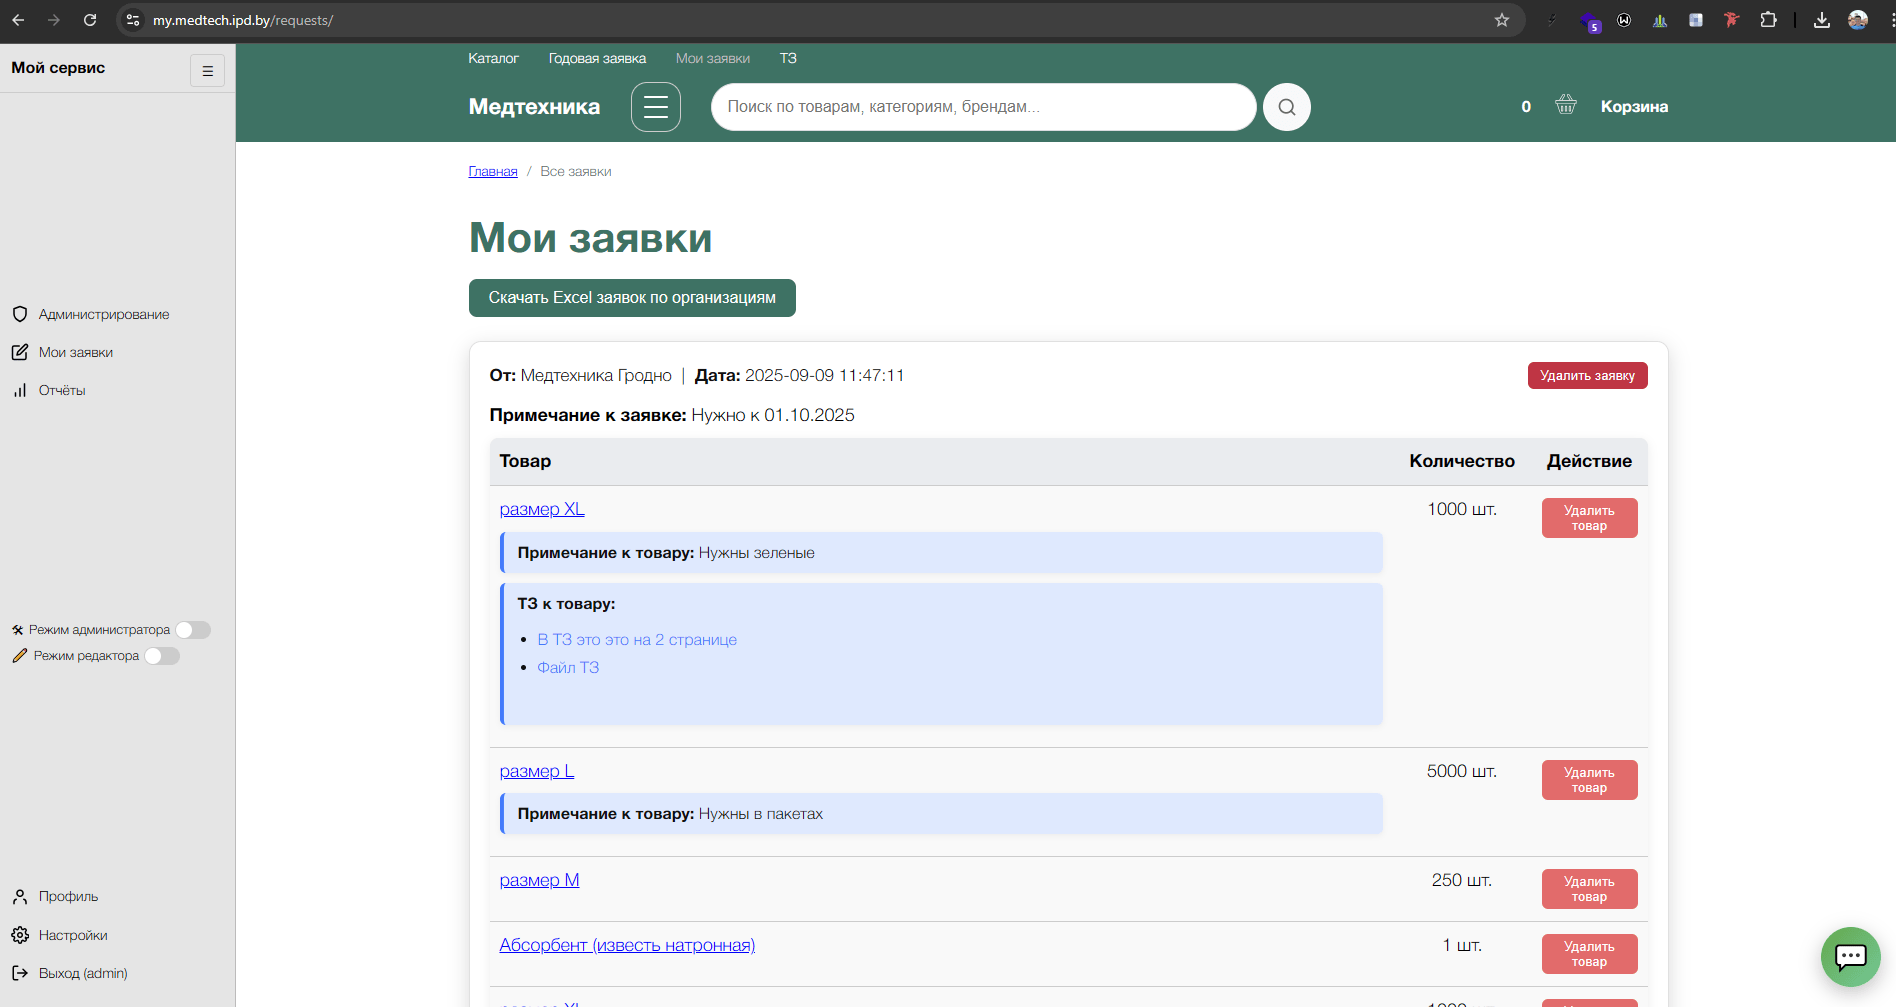Click the Отчёты bar chart icon
Viewport: 1896px width, 1007px height.
pyautogui.click(x=20, y=390)
